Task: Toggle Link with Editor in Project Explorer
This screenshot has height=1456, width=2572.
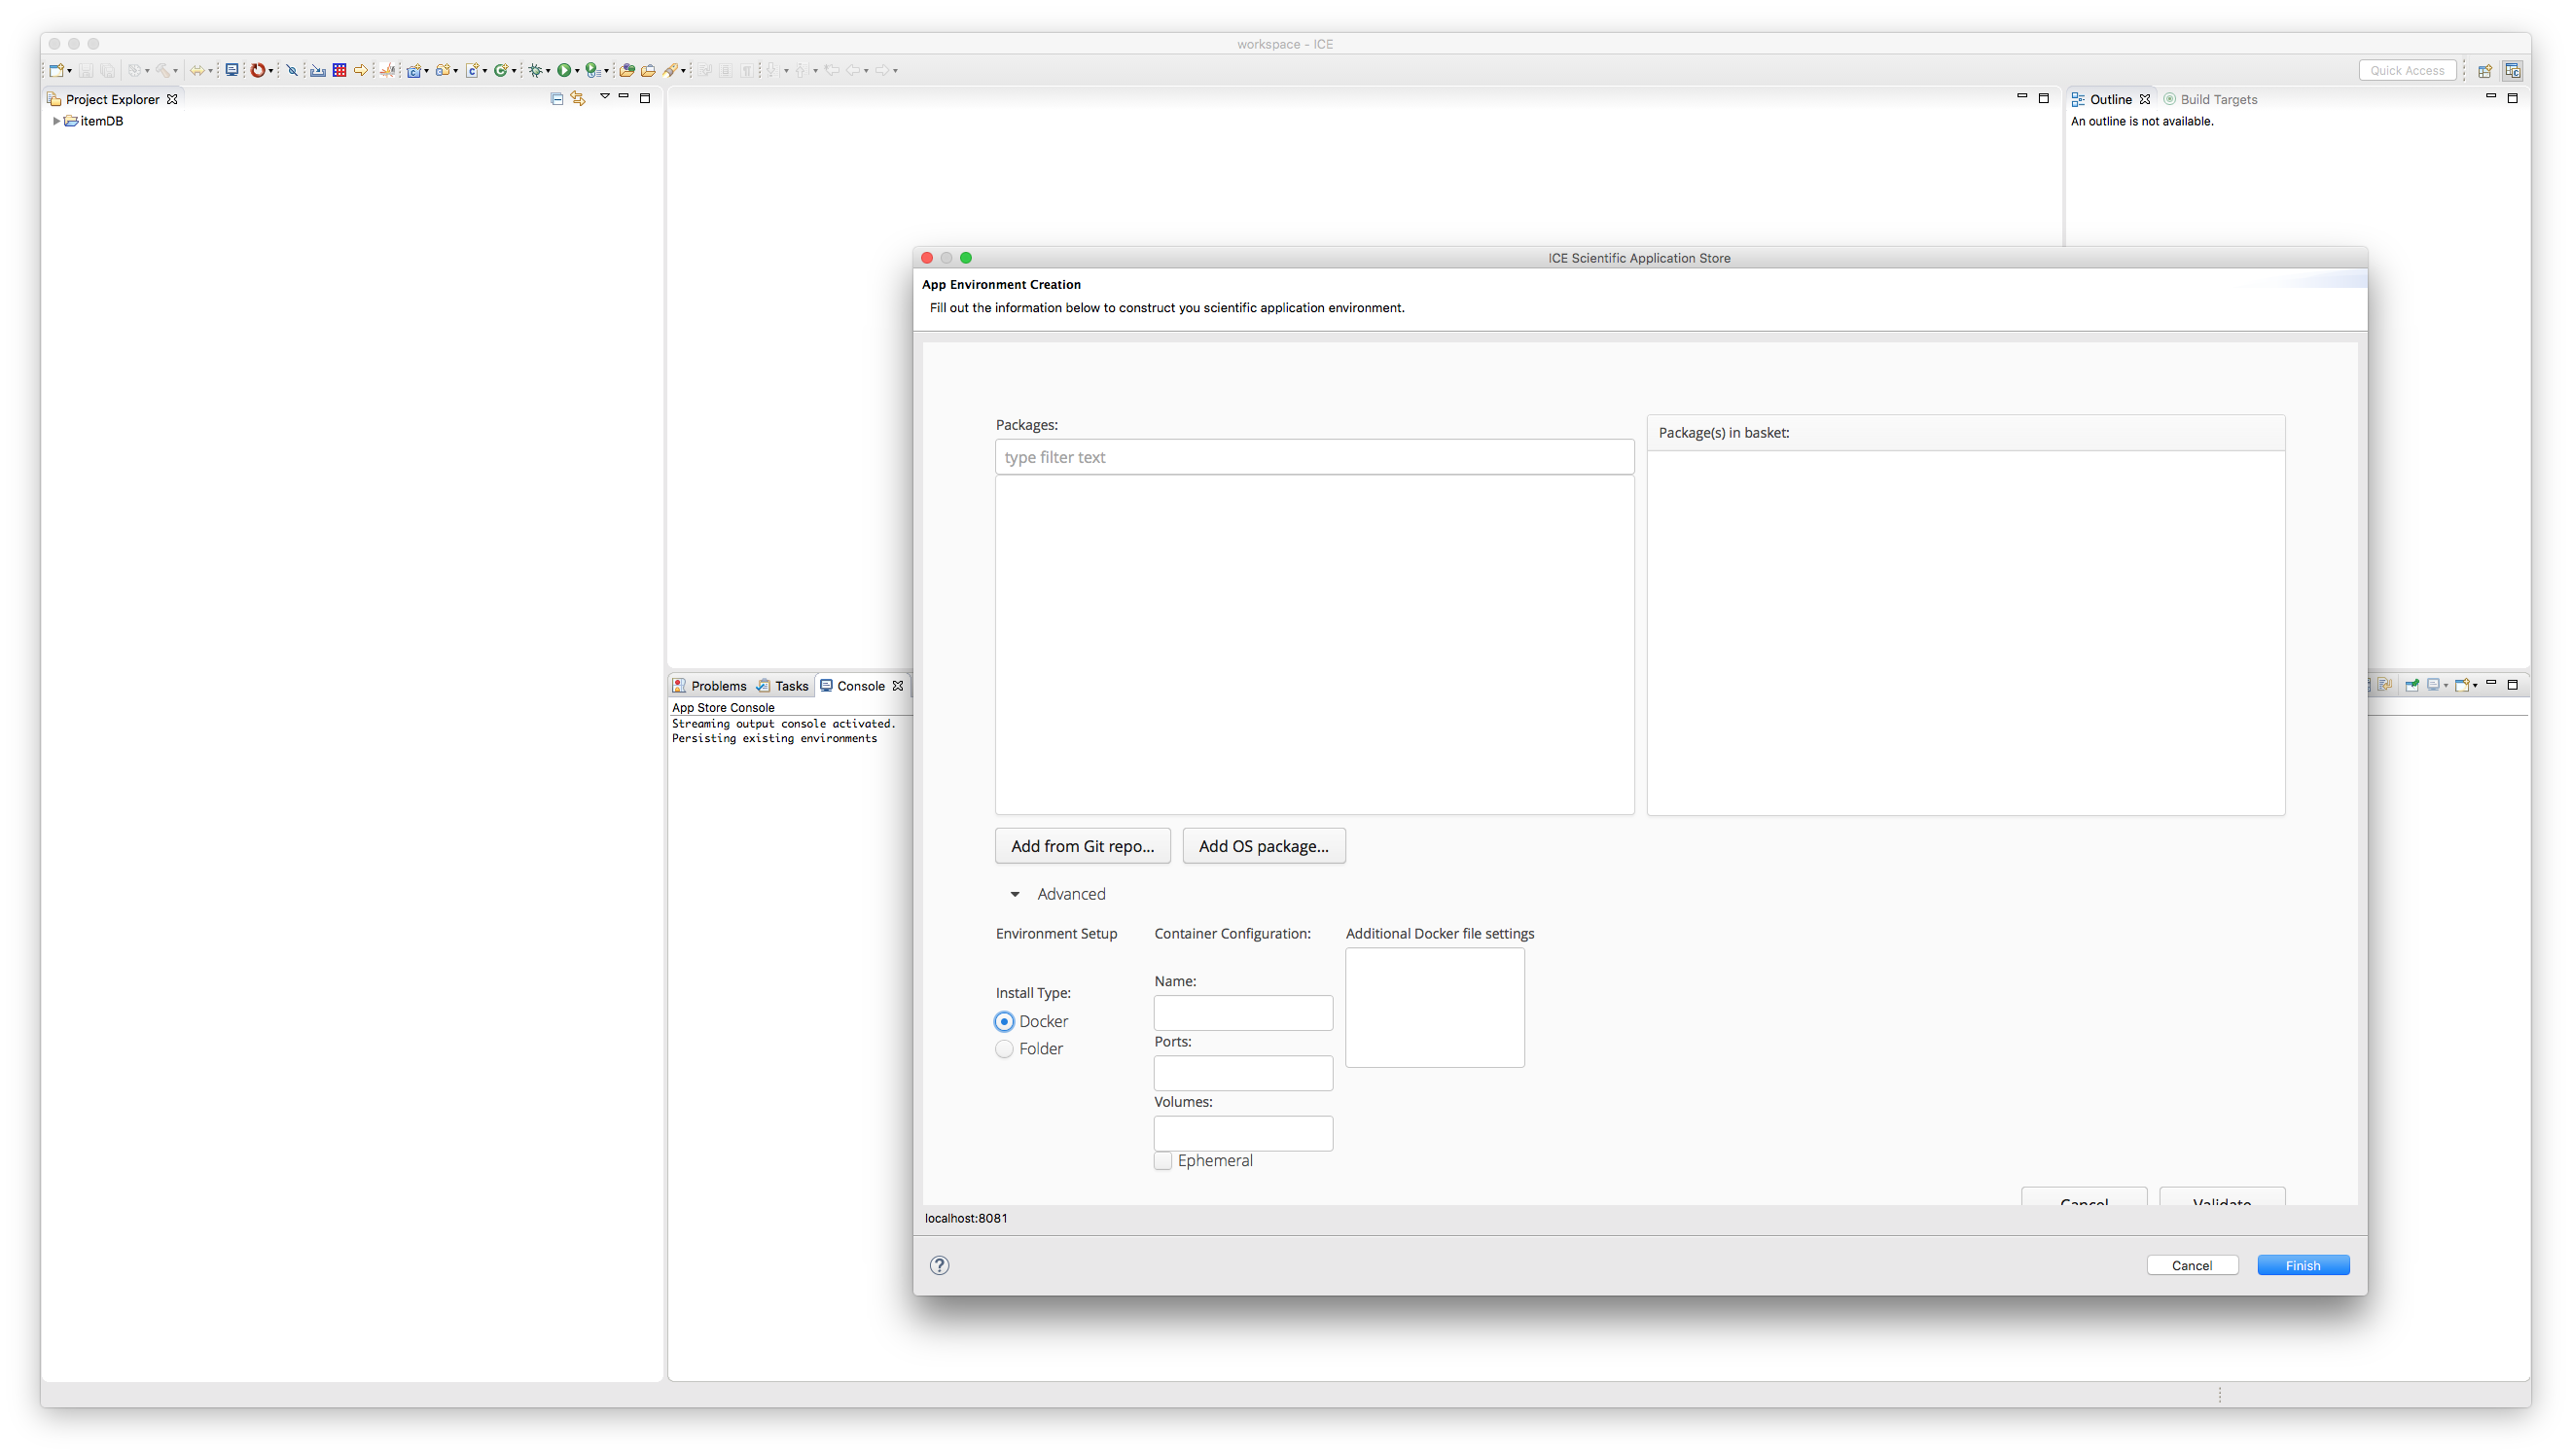Action: click(578, 98)
